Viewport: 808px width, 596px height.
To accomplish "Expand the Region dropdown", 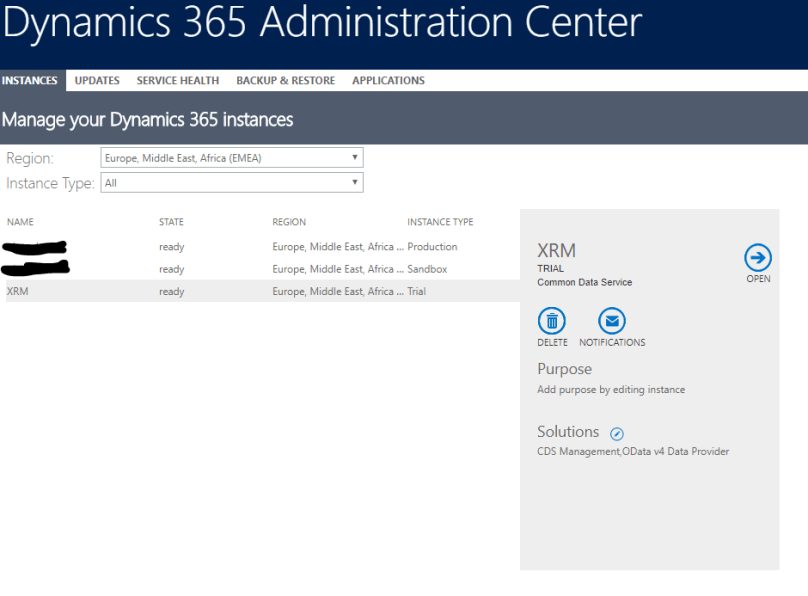I will pos(232,158).
